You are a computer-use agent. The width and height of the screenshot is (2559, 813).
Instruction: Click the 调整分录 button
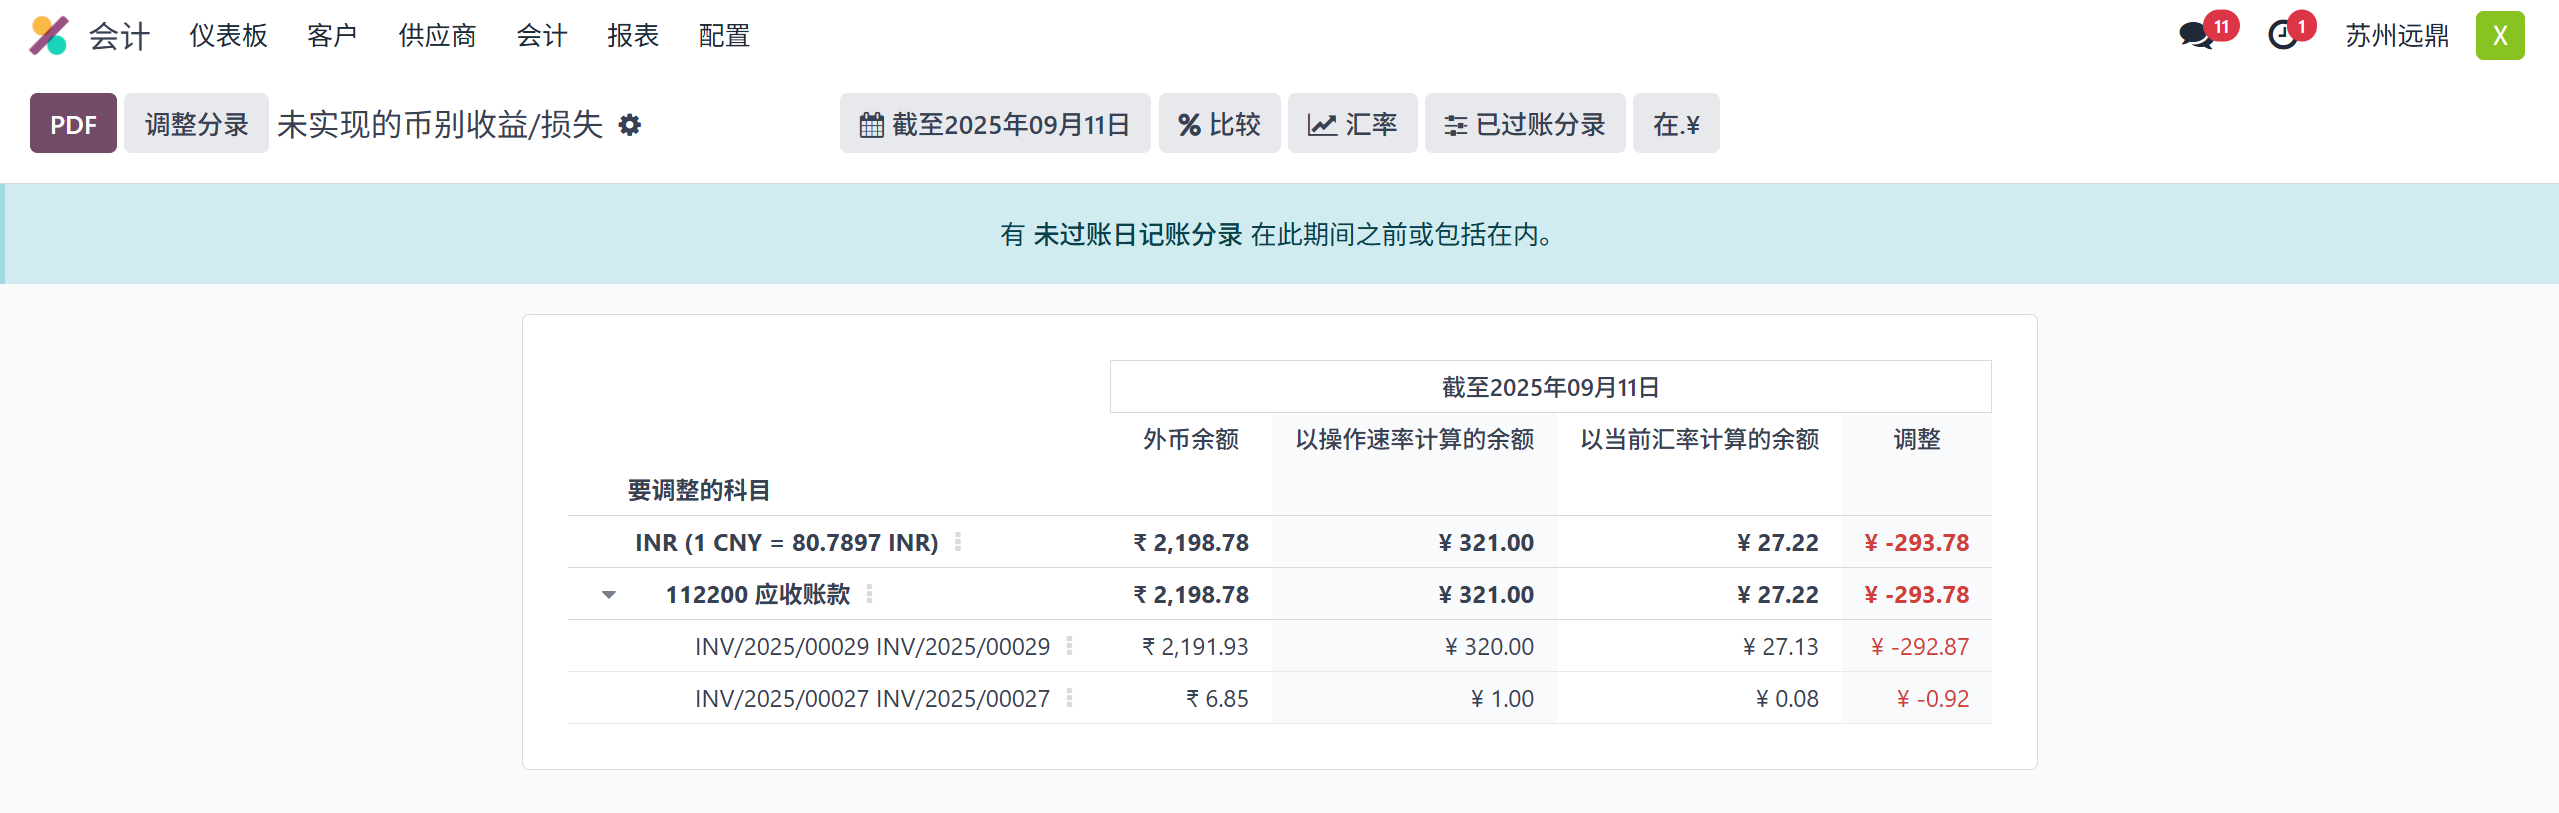196,124
